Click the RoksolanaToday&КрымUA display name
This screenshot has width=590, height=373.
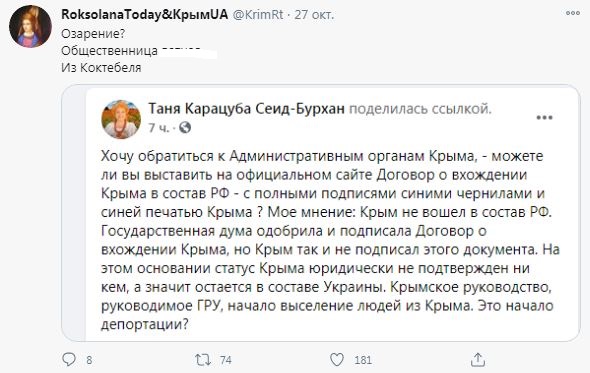tap(144, 14)
